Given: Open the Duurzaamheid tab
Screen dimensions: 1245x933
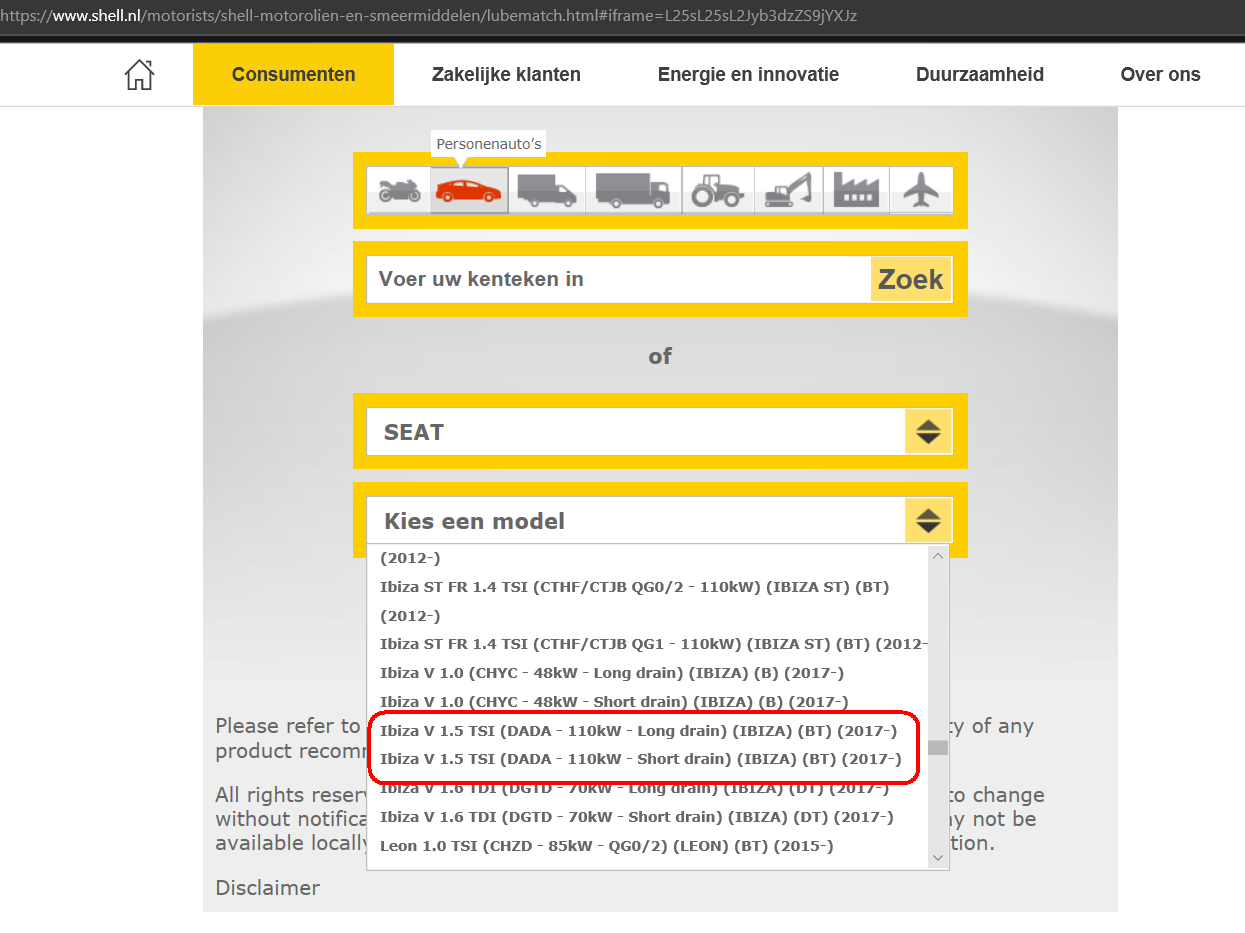Looking at the screenshot, I should (980, 74).
